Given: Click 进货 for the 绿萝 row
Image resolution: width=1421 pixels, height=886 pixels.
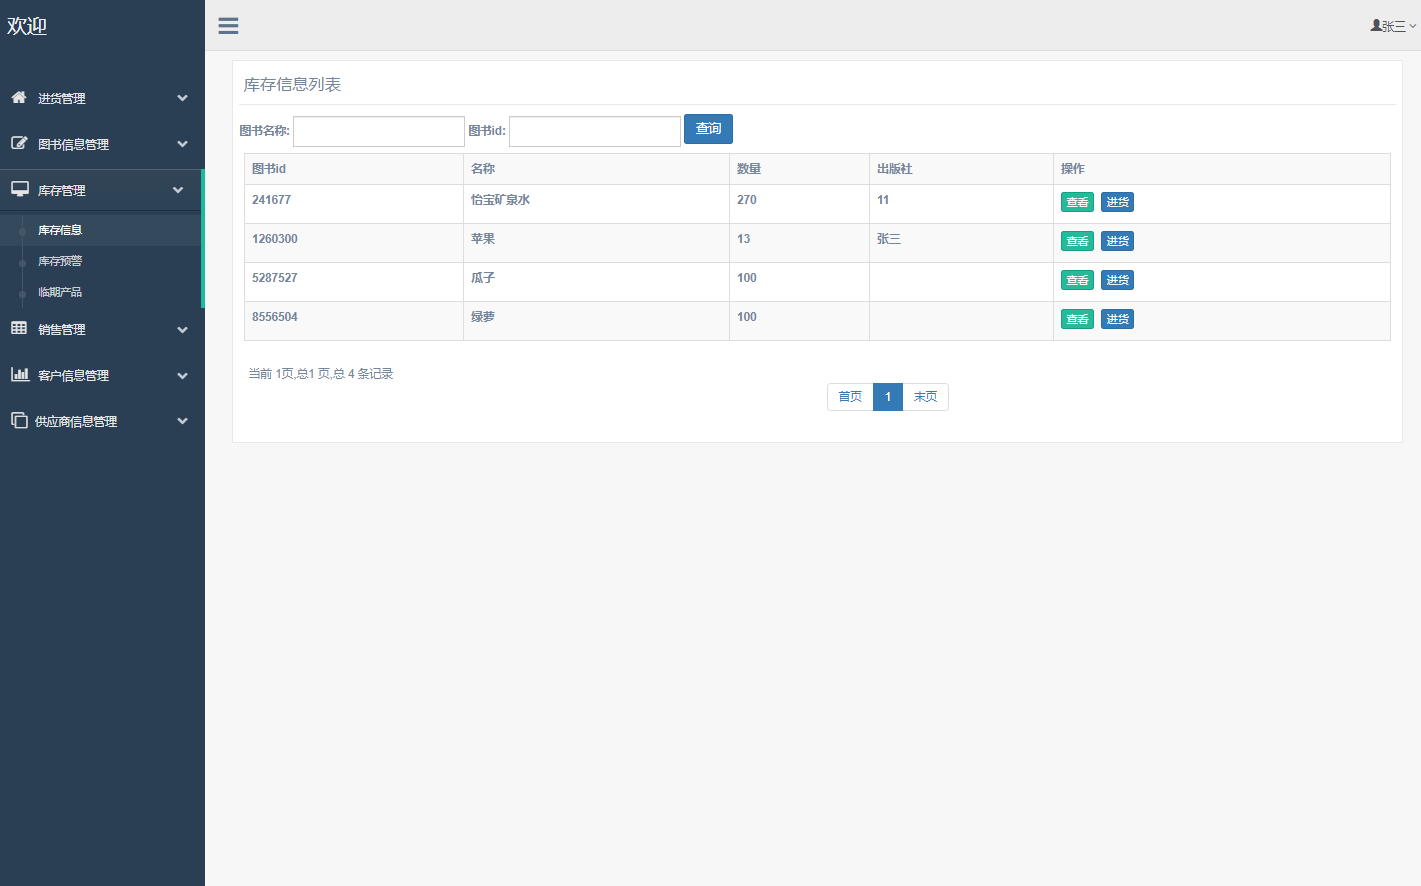Looking at the screenshot, I should click(1117, 319).
